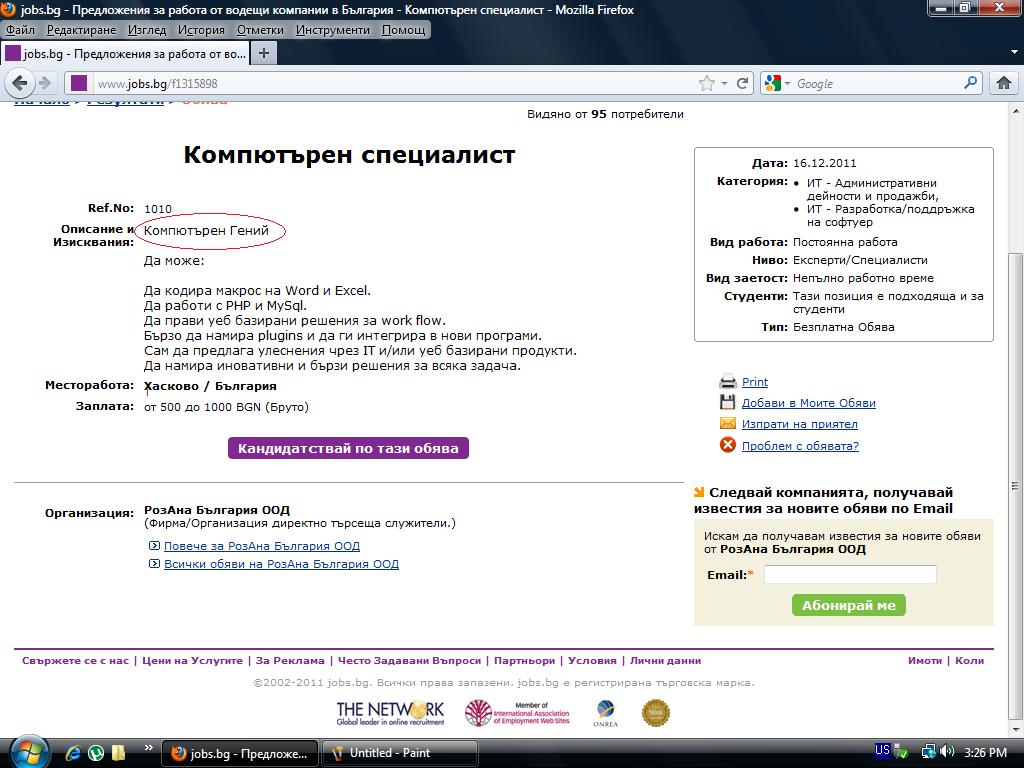The image size is (1024, 768).
Task: Open the Файл menu
Action: [20, 30]
